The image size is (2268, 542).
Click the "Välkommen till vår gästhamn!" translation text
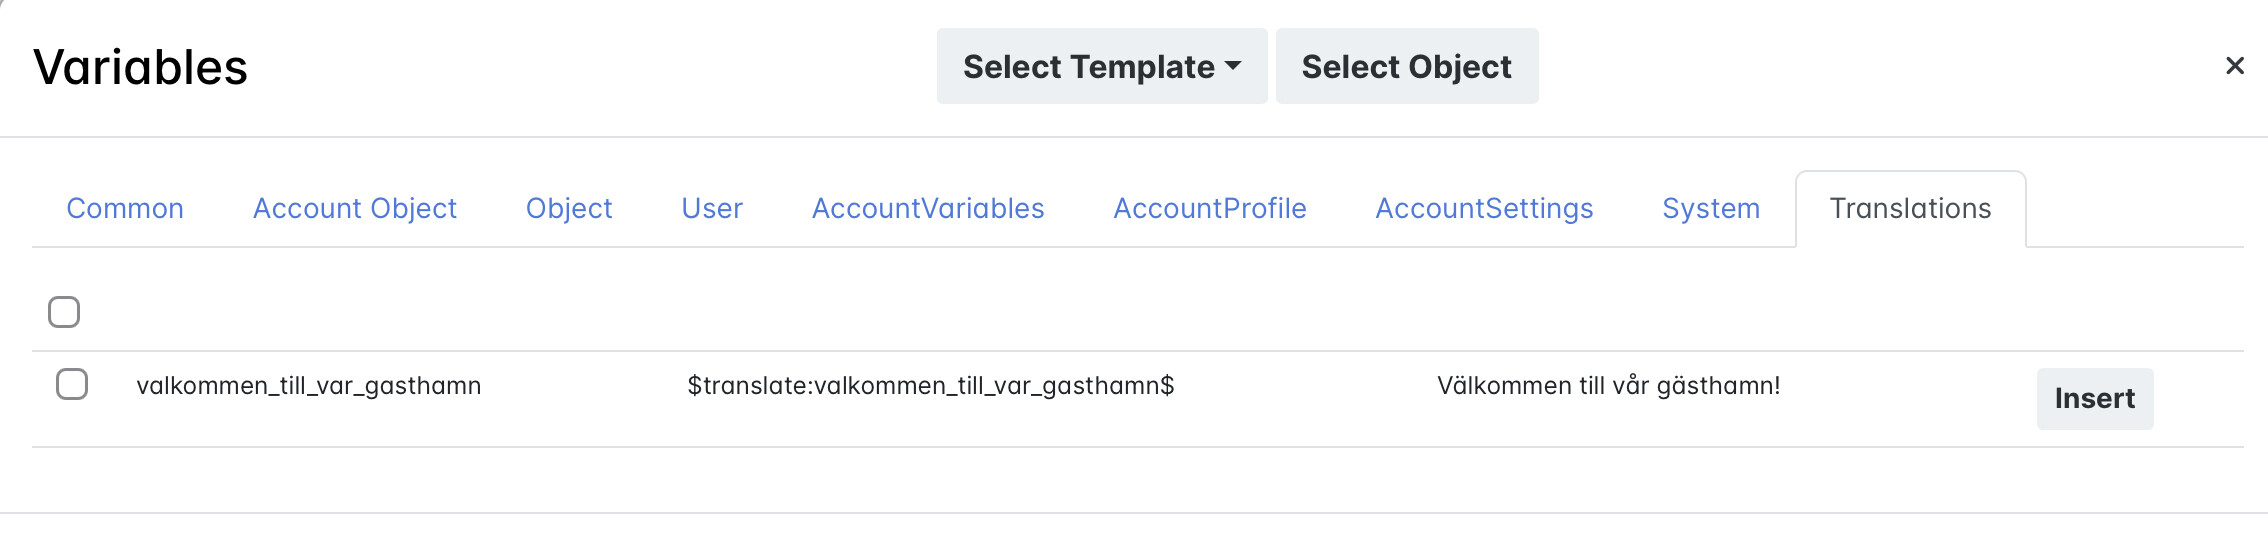tap(1608, 386)
